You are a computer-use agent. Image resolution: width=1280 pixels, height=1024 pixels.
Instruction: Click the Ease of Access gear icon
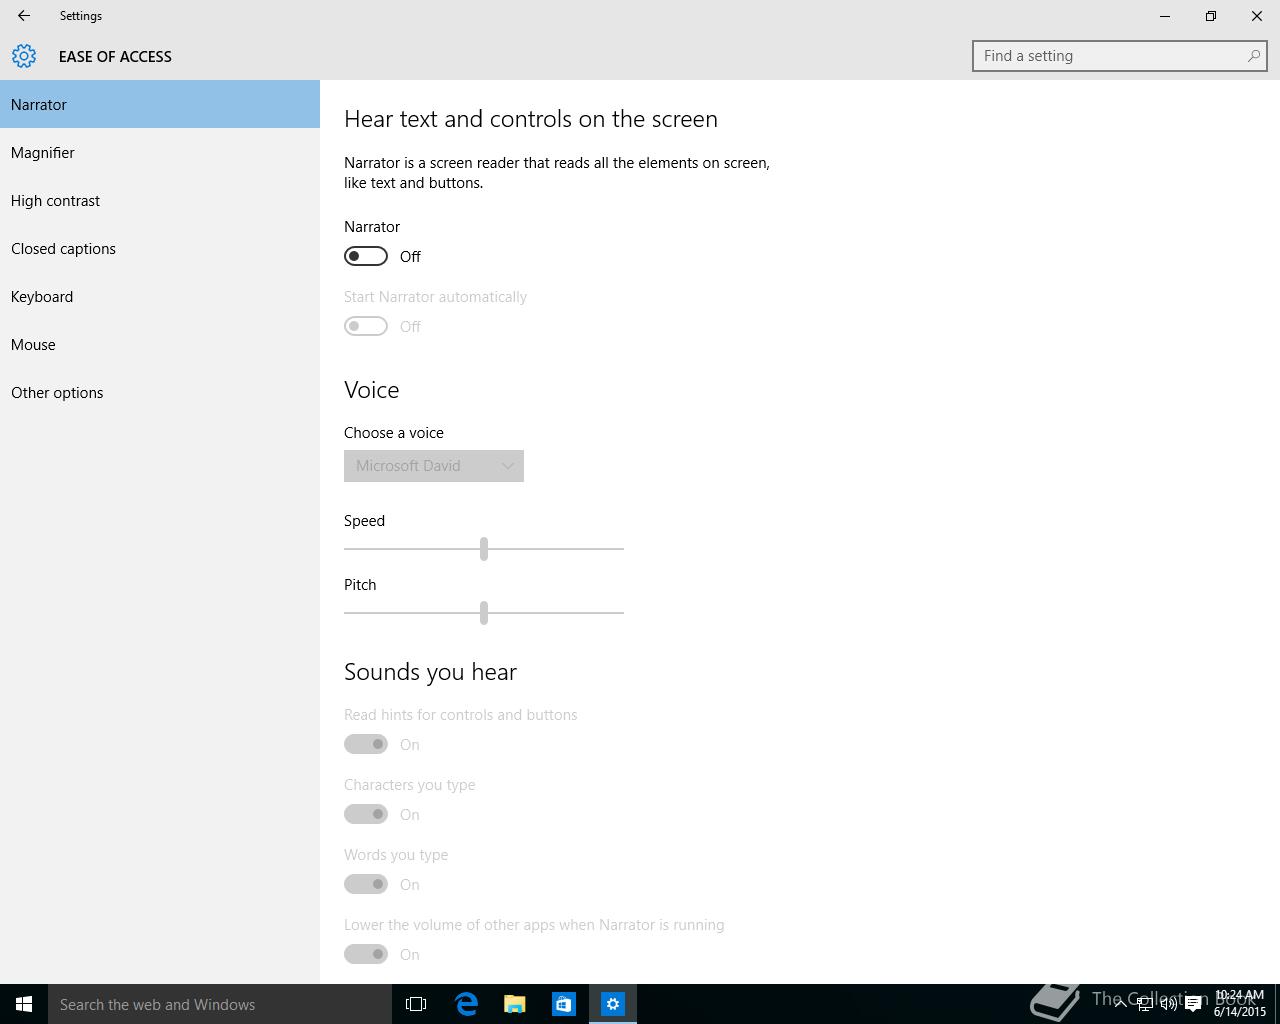(24, 56)
